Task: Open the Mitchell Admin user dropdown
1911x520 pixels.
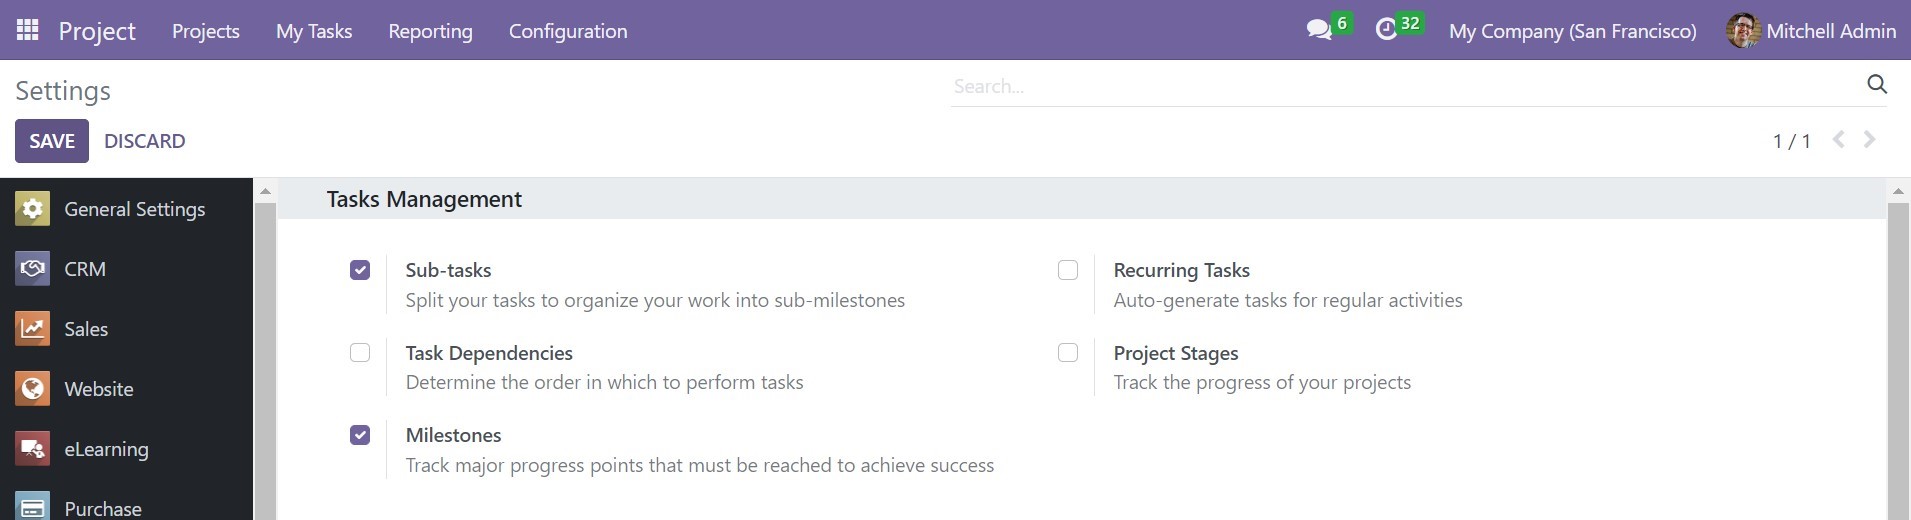Action: point(1811,31)
